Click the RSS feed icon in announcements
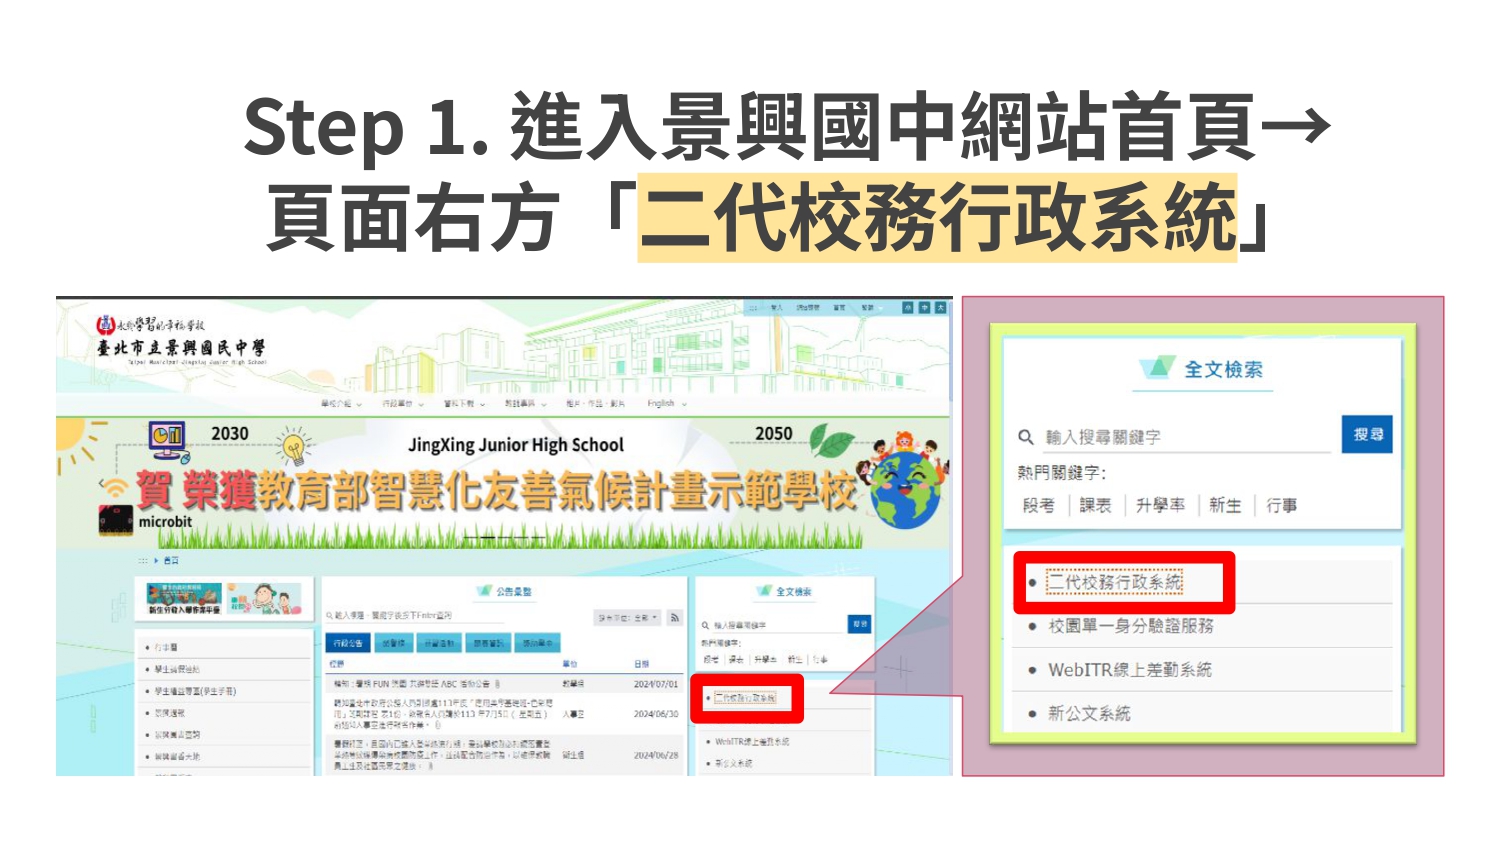The width and height of the screenshot is (1500, 844). coord(675,618)
